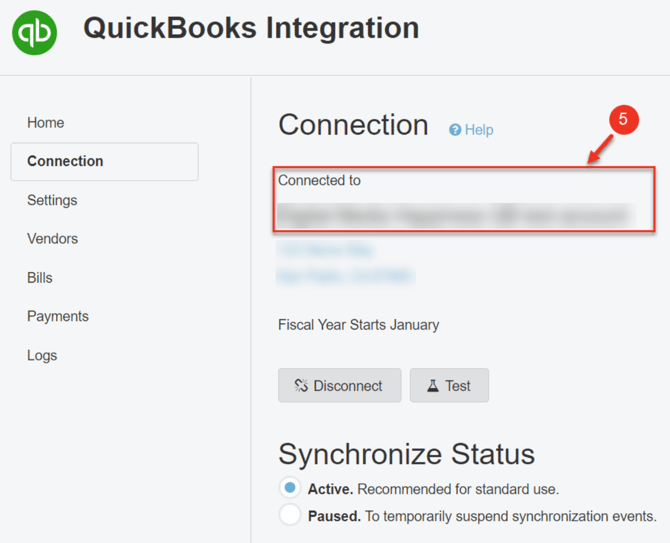Viewport: 670px width, 543px height.
Task: View Logs from the sidebar
Action: point(42,355)
